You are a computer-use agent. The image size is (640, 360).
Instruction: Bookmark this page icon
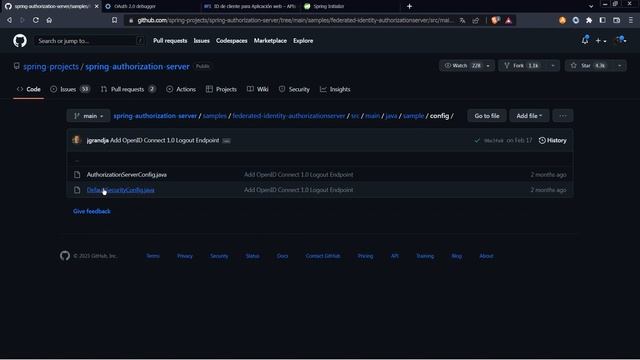[114, 20]
